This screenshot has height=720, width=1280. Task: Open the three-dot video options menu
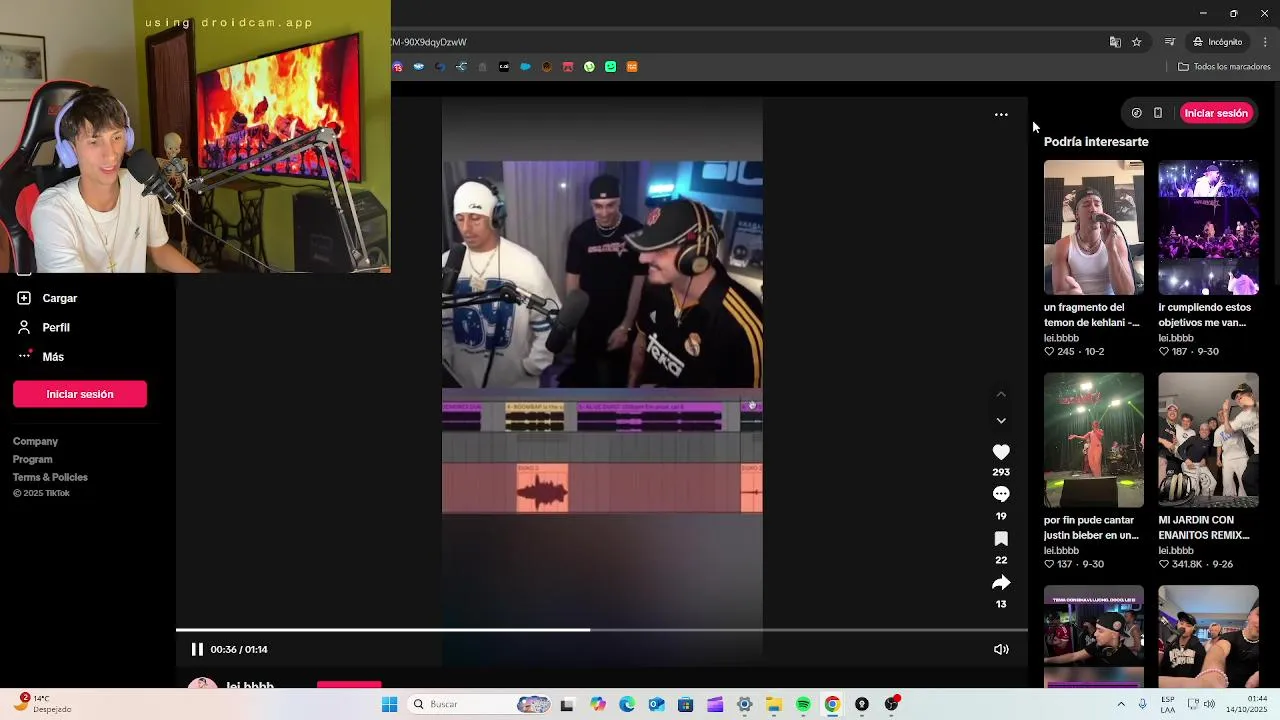coord(1001,115)
